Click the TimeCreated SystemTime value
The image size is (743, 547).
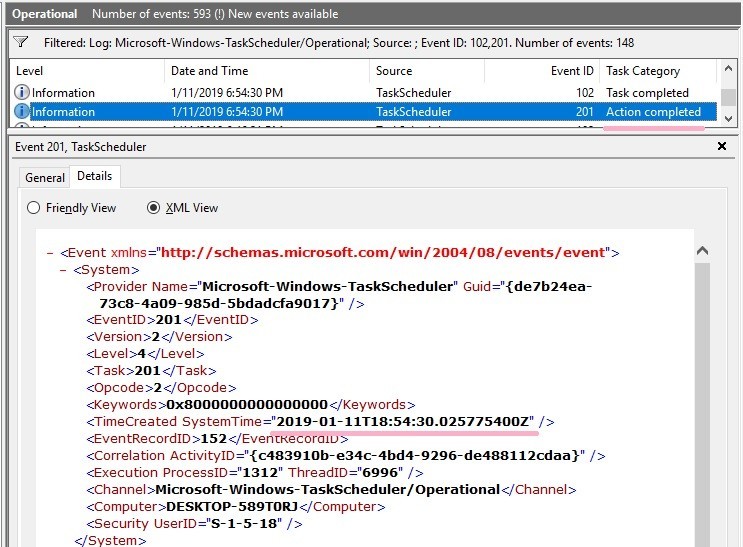click(x=403, y=421)
